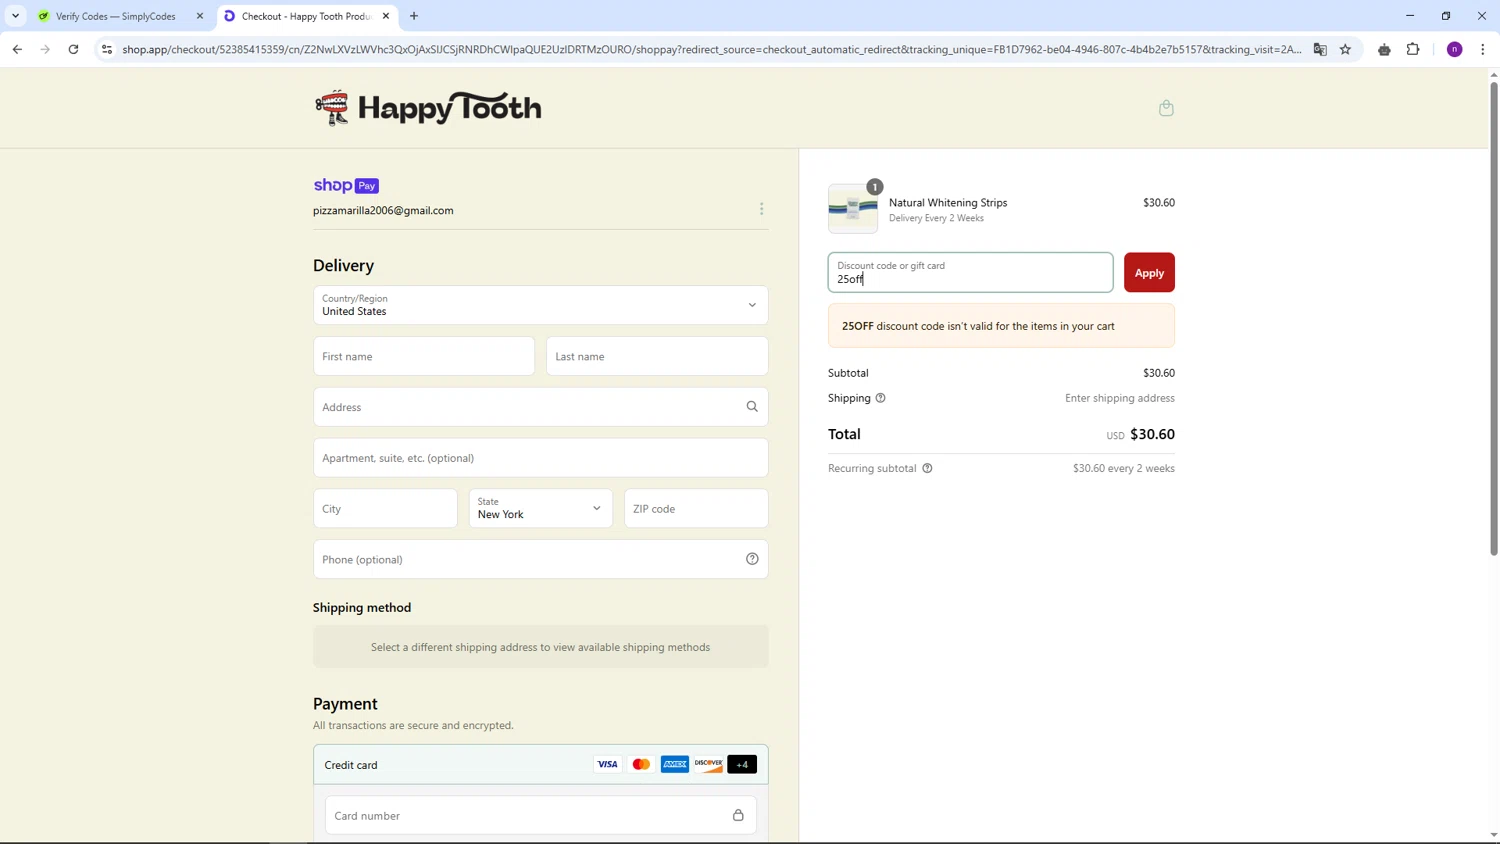Click the American Express logo
This screenshot has height=844, width=1500.
(675, 764)
